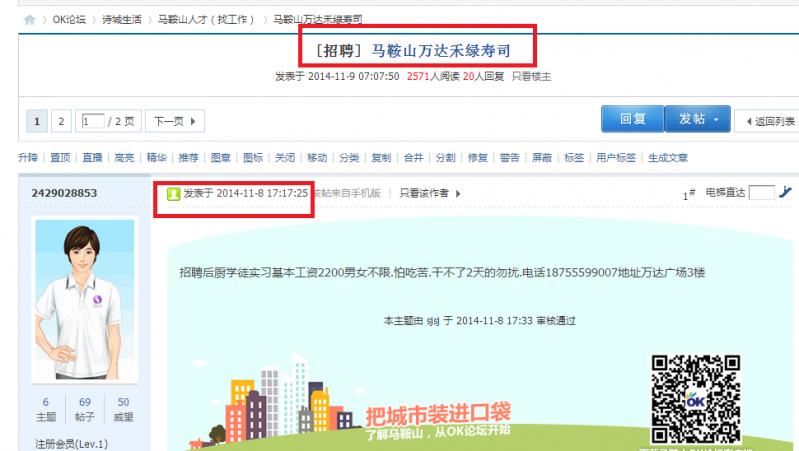Viewport: 799px width, 451px height.
Task: Click 升降 moderation option
Action: (28, 158)
